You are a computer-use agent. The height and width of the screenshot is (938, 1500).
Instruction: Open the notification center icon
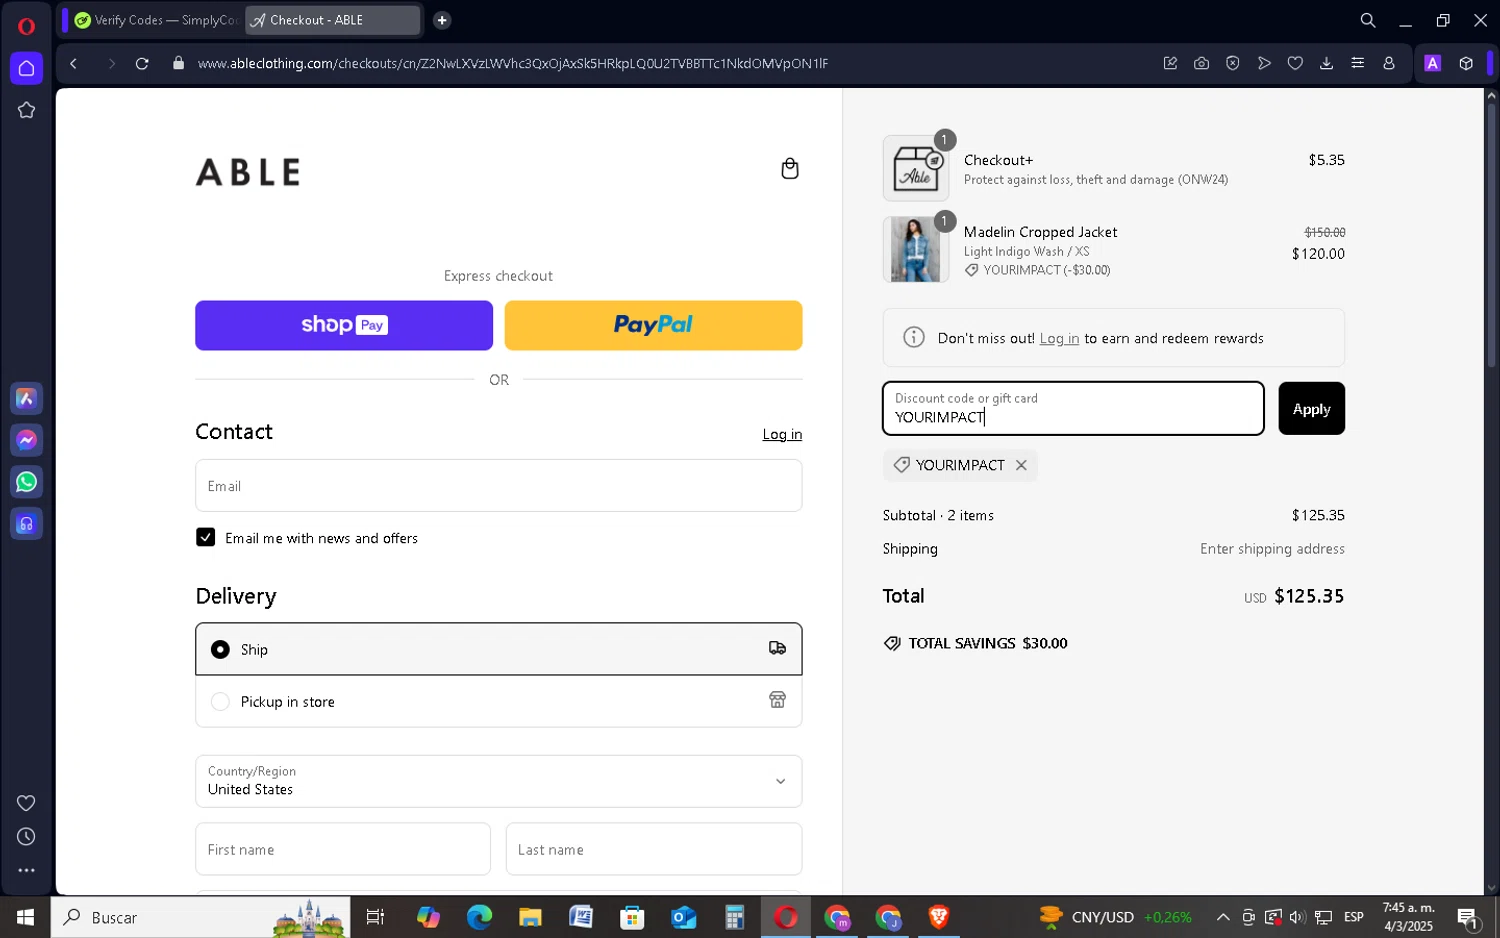(x=1468, y=917)
